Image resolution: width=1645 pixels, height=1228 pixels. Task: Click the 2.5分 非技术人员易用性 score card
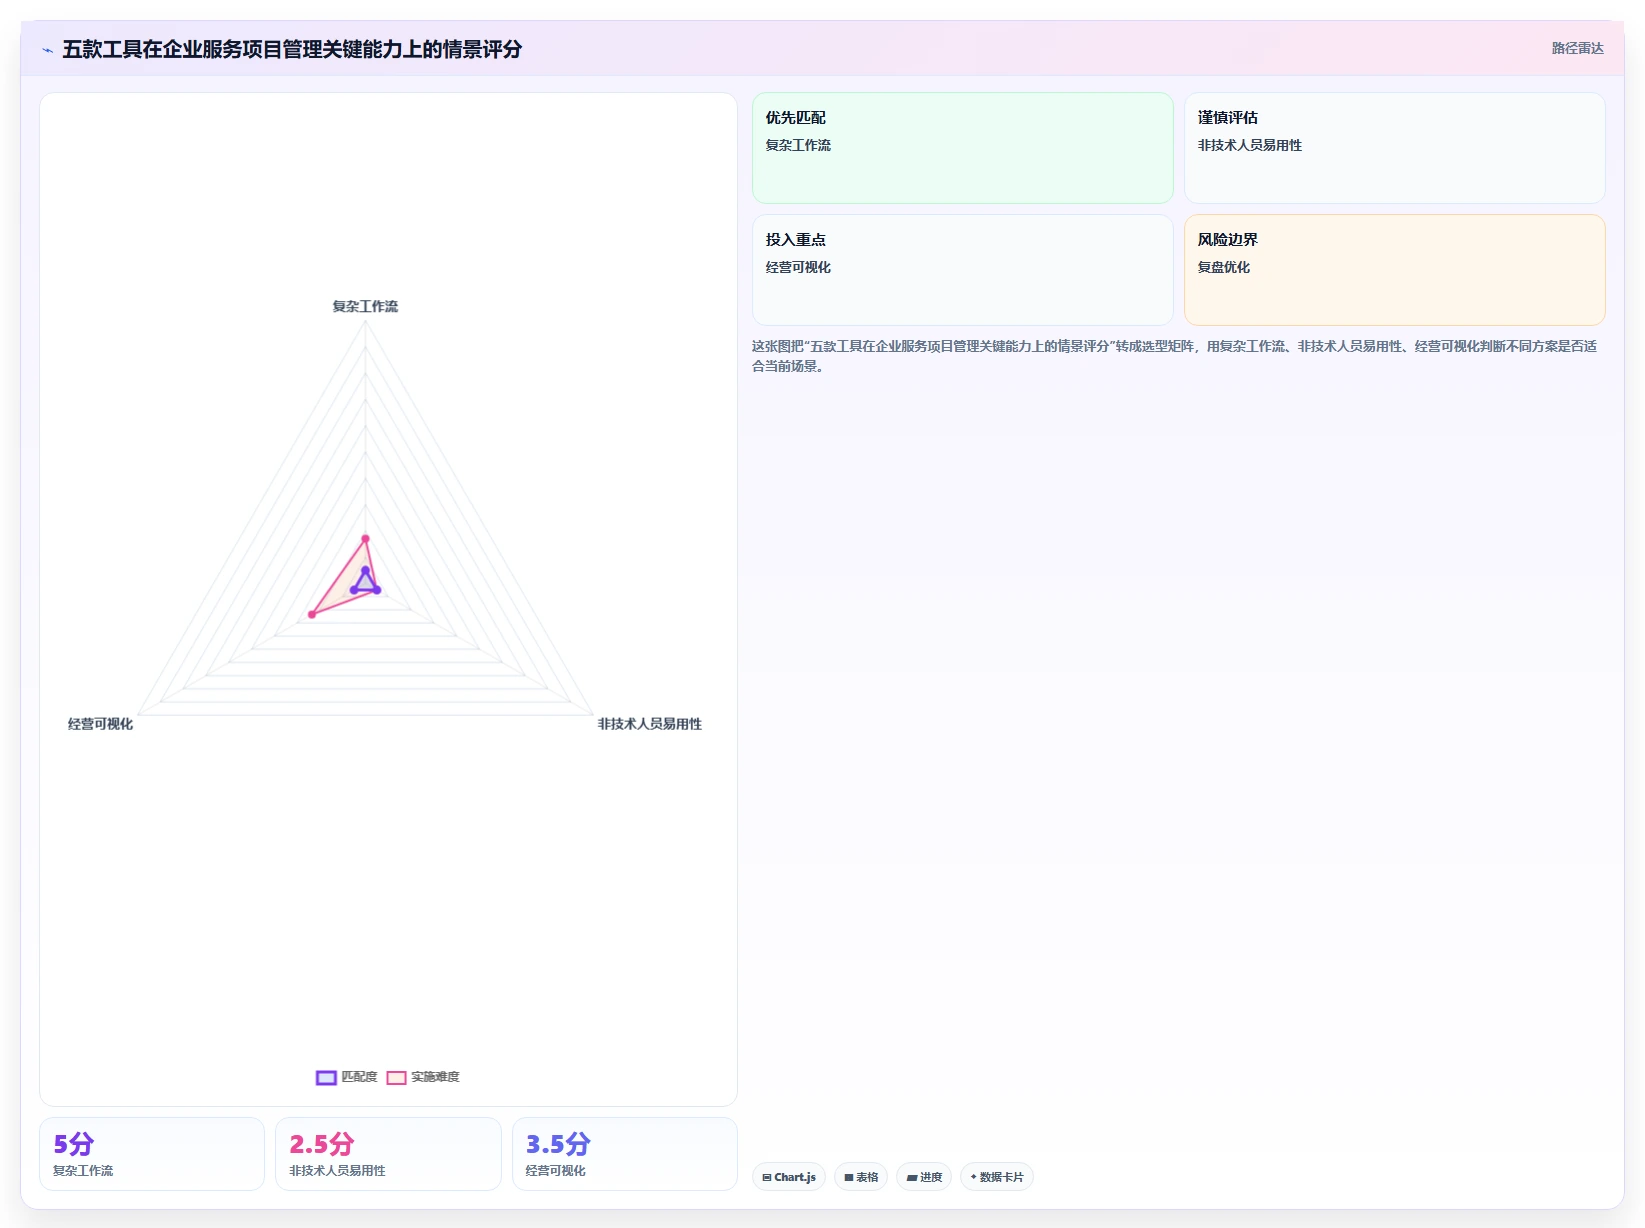388,1154
